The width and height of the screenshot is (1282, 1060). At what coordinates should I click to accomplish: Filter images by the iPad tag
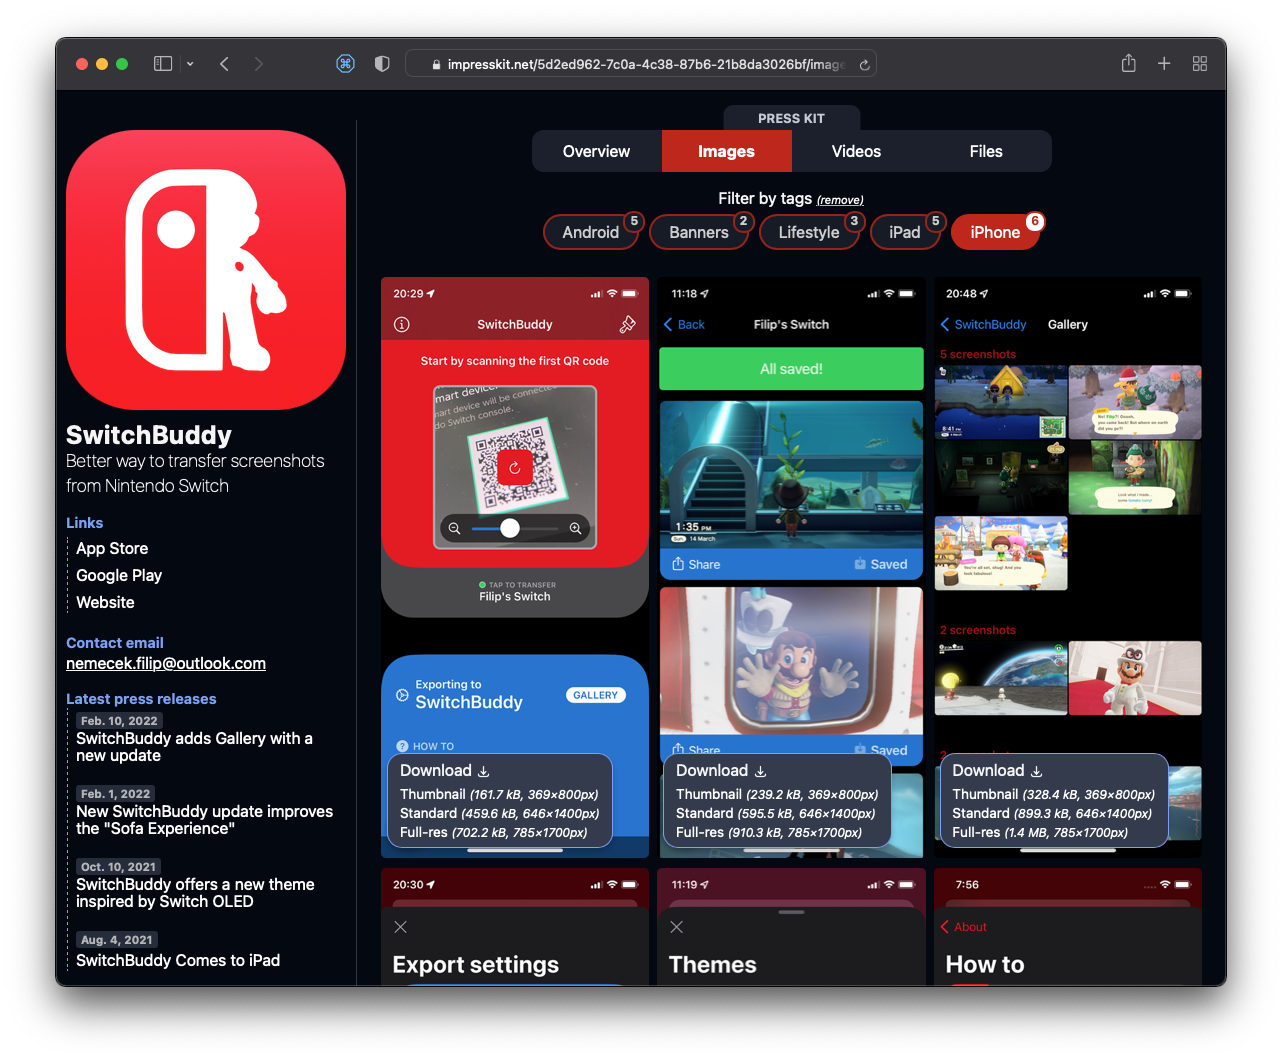pyautogui.click(x=905, y=232)
